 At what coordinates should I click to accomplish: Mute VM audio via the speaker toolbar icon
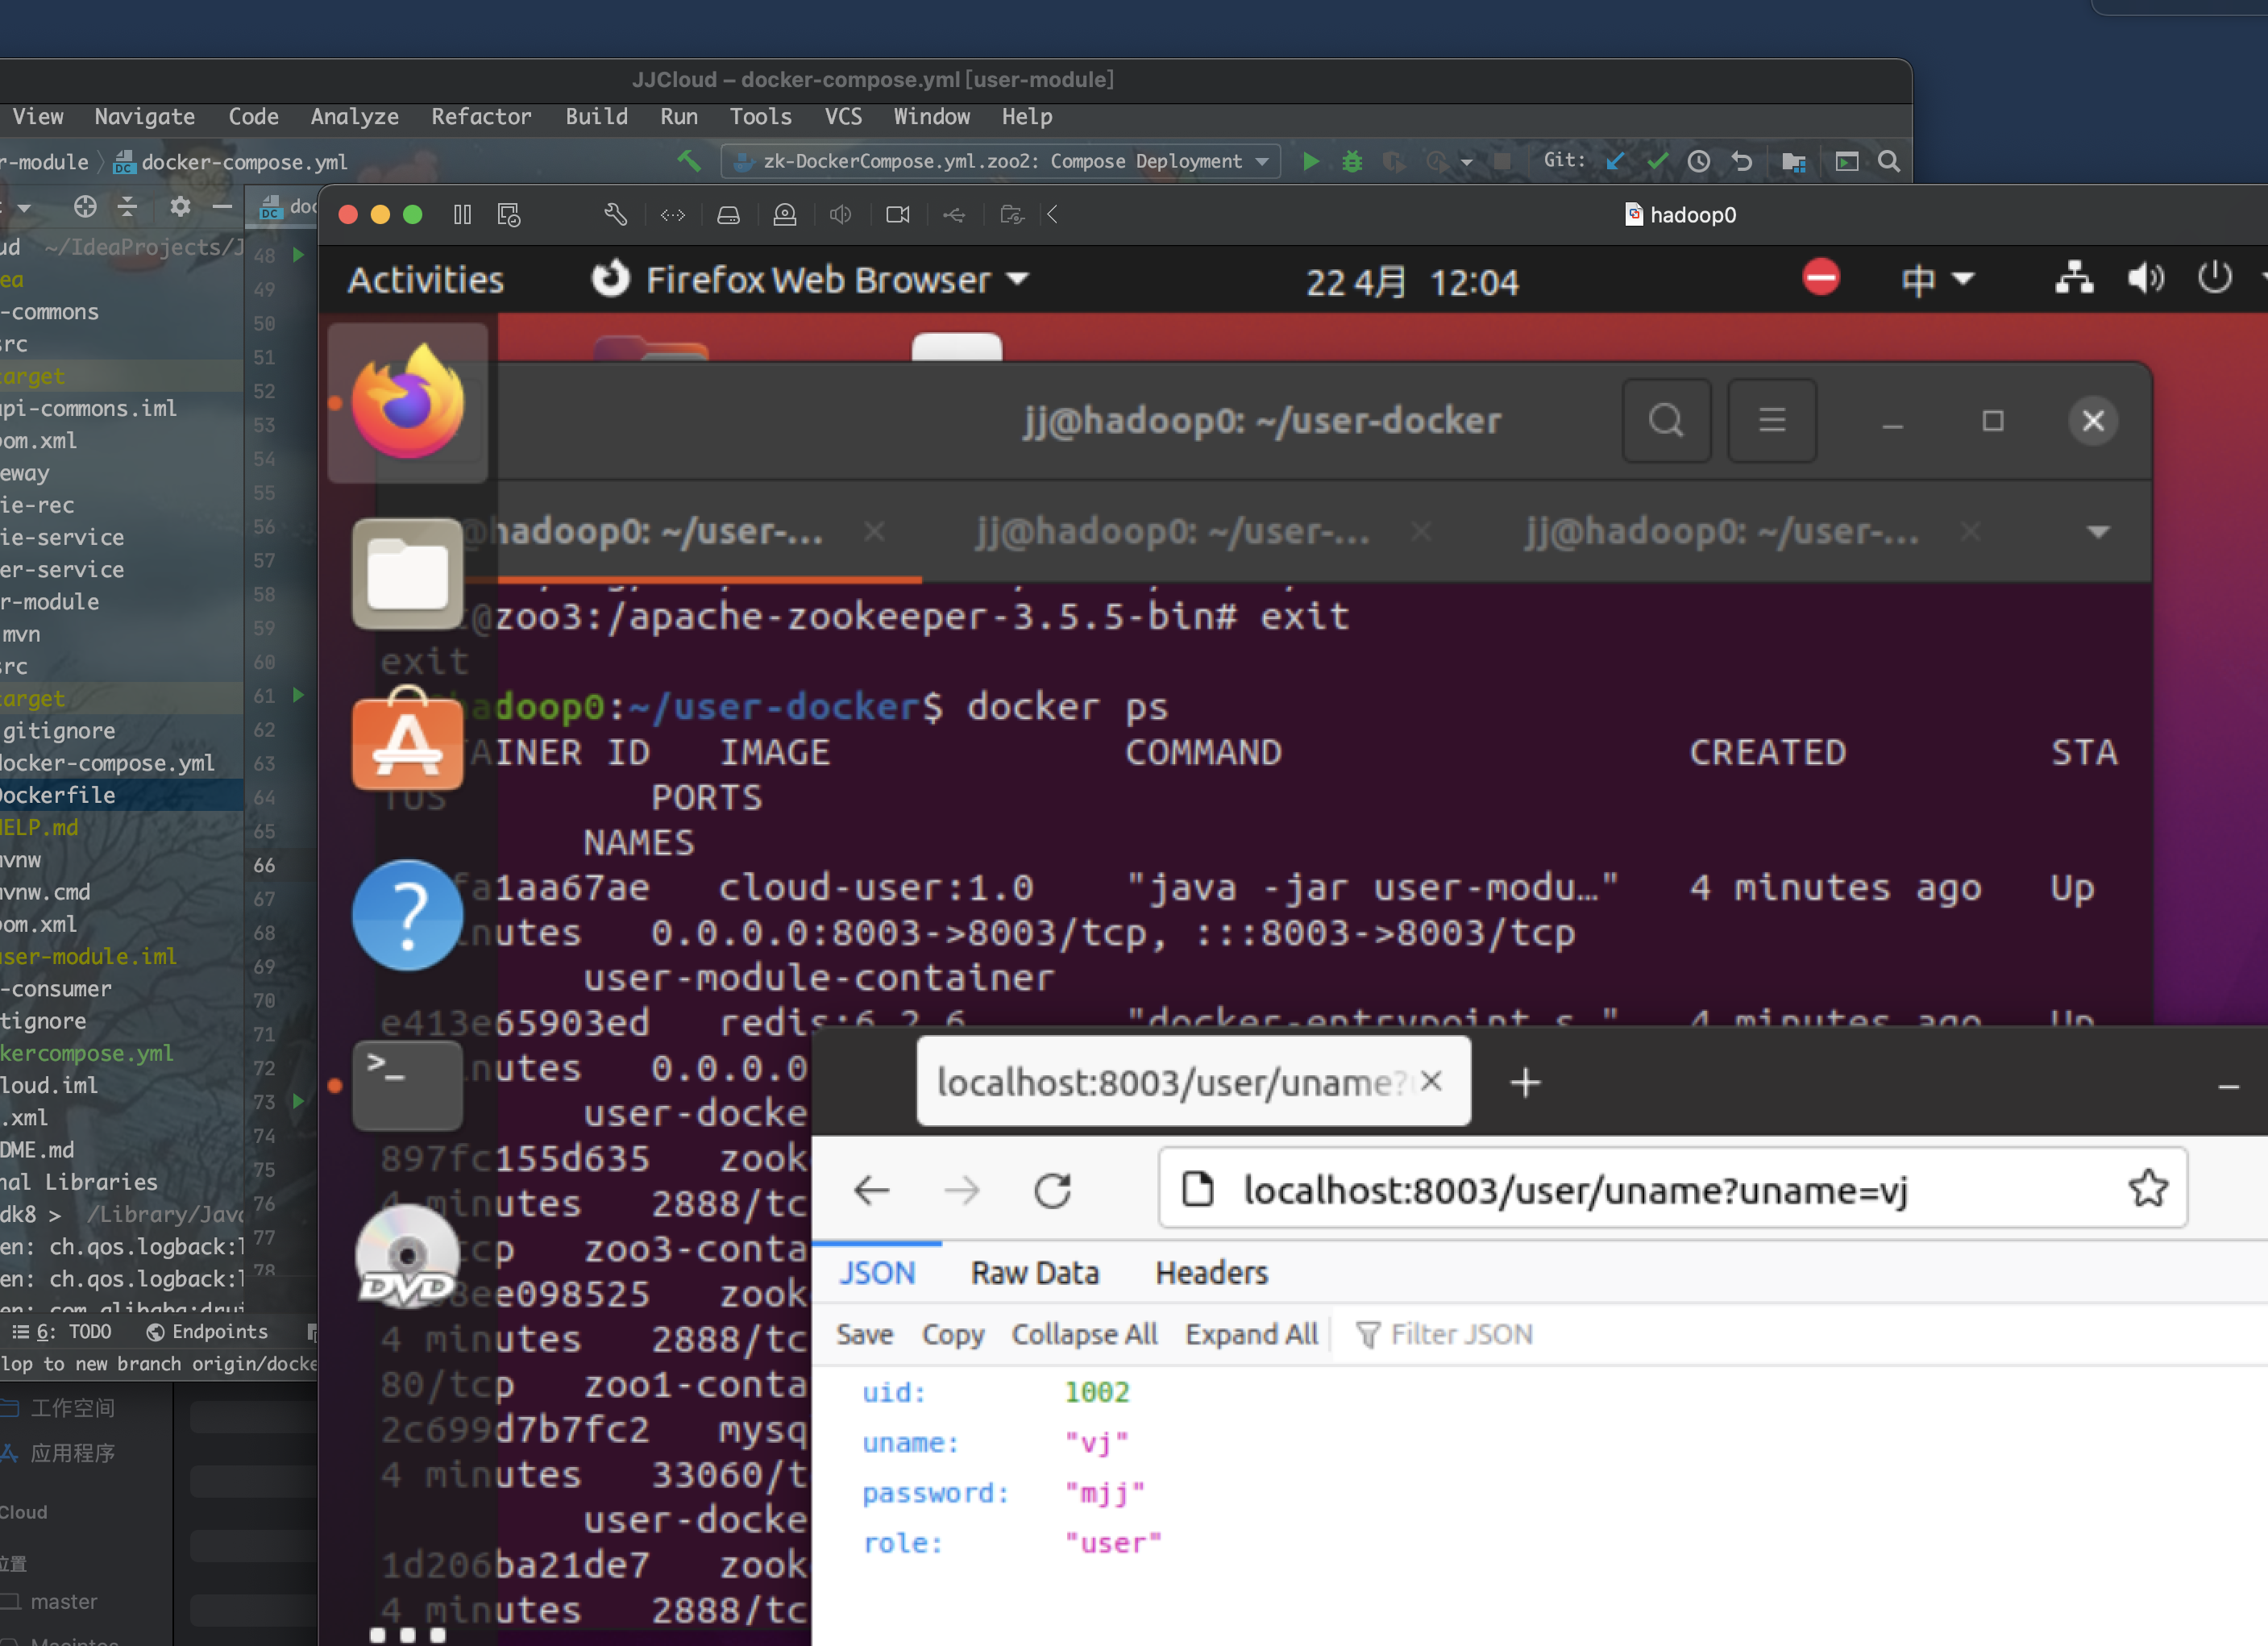tap(840, 214)
